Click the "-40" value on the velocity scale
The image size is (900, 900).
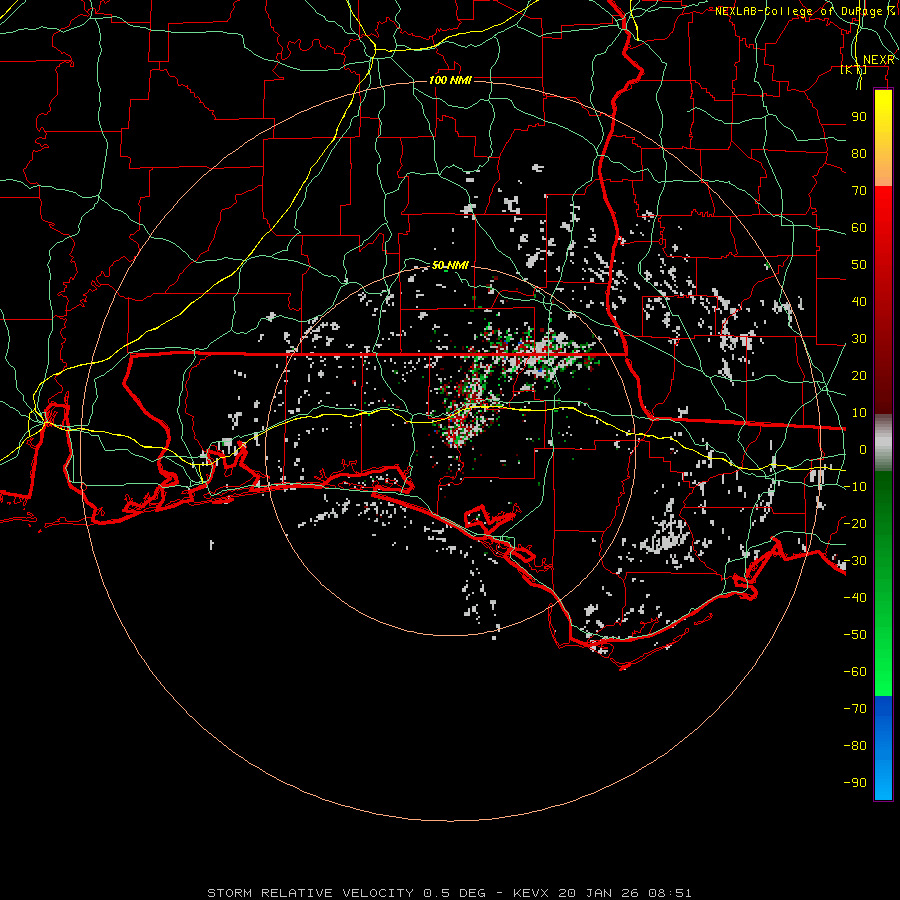(855, 598)
